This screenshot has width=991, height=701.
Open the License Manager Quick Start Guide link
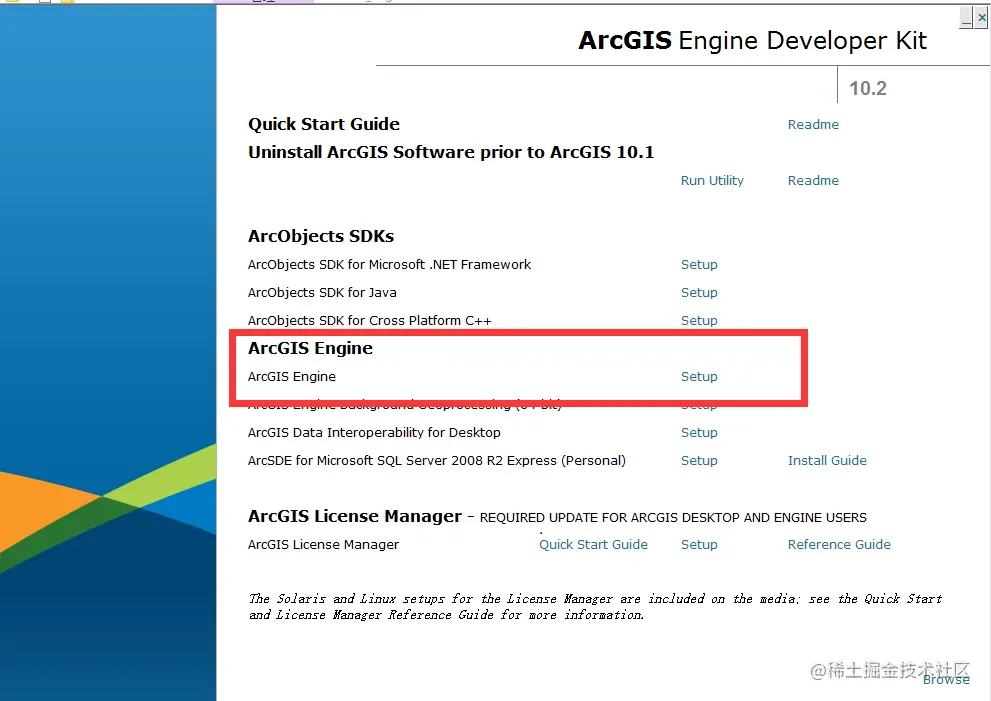(593, 544)
